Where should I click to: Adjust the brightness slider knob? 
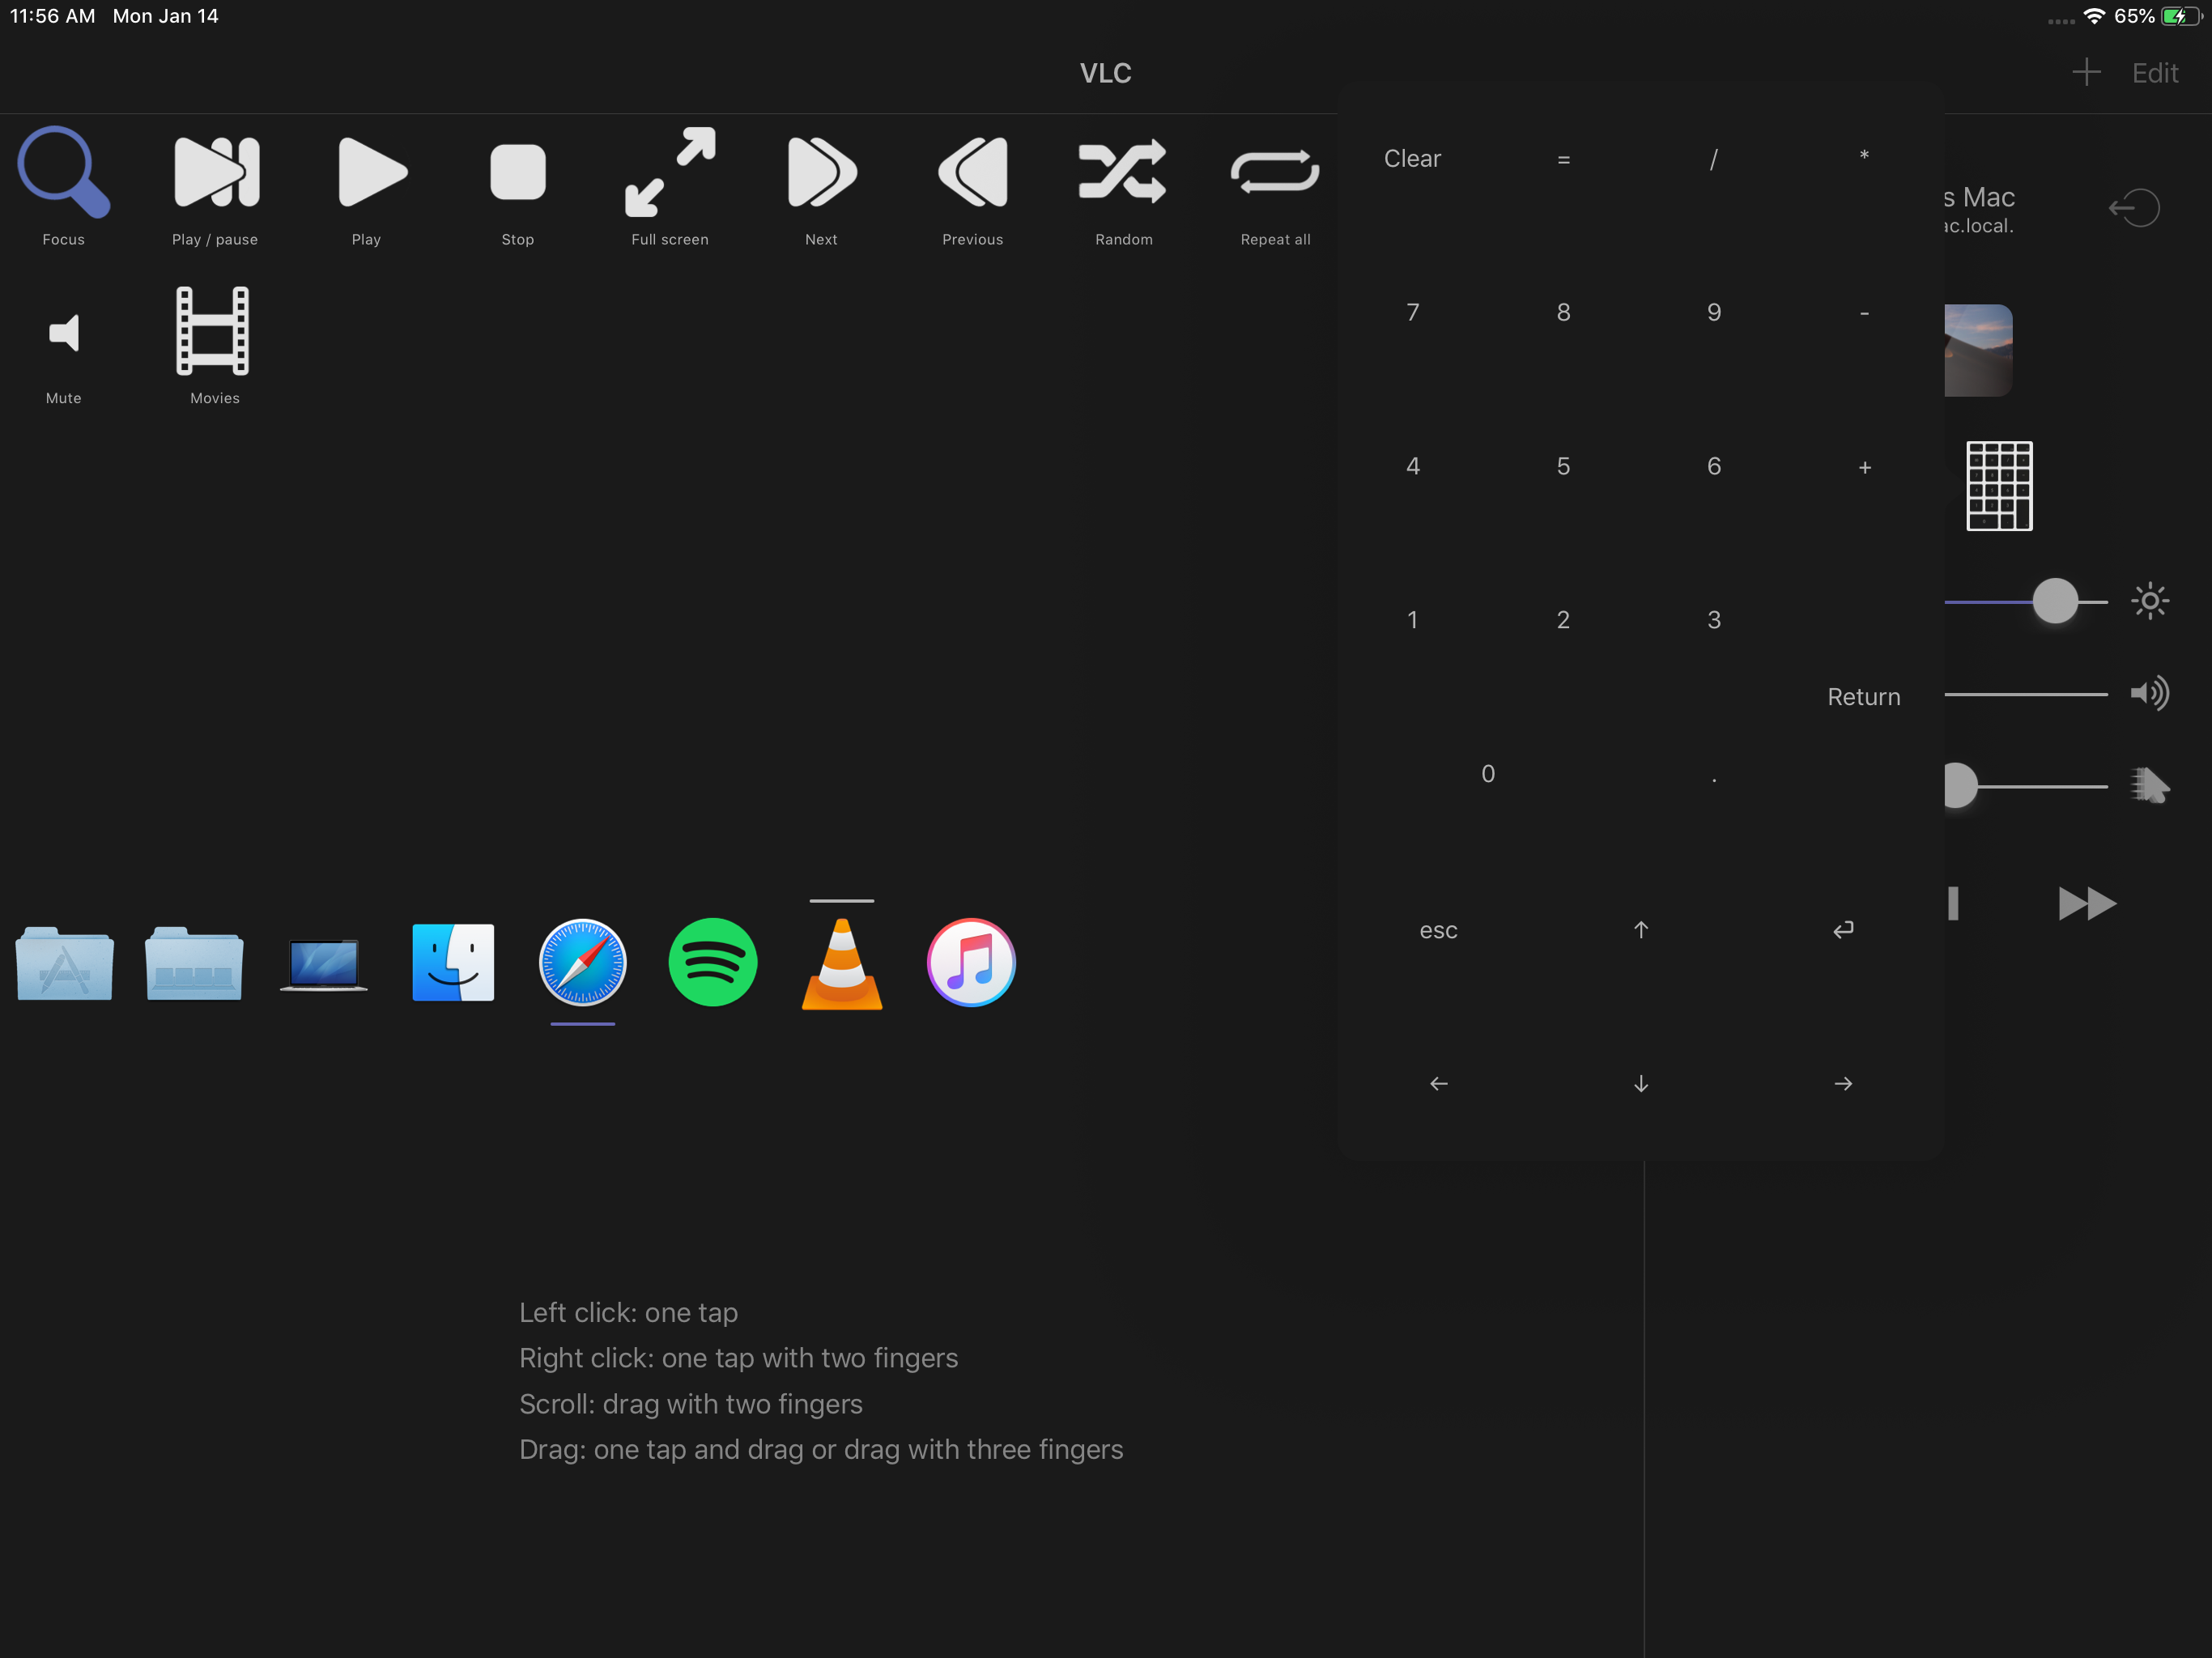click(x=2054, y=601)
